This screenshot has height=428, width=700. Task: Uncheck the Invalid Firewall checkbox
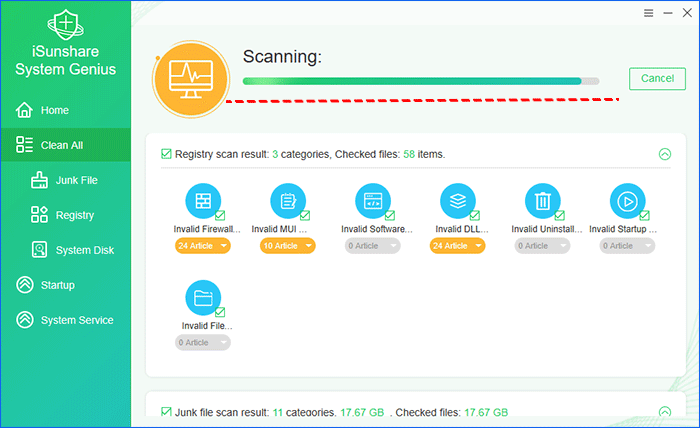point(220,216)
